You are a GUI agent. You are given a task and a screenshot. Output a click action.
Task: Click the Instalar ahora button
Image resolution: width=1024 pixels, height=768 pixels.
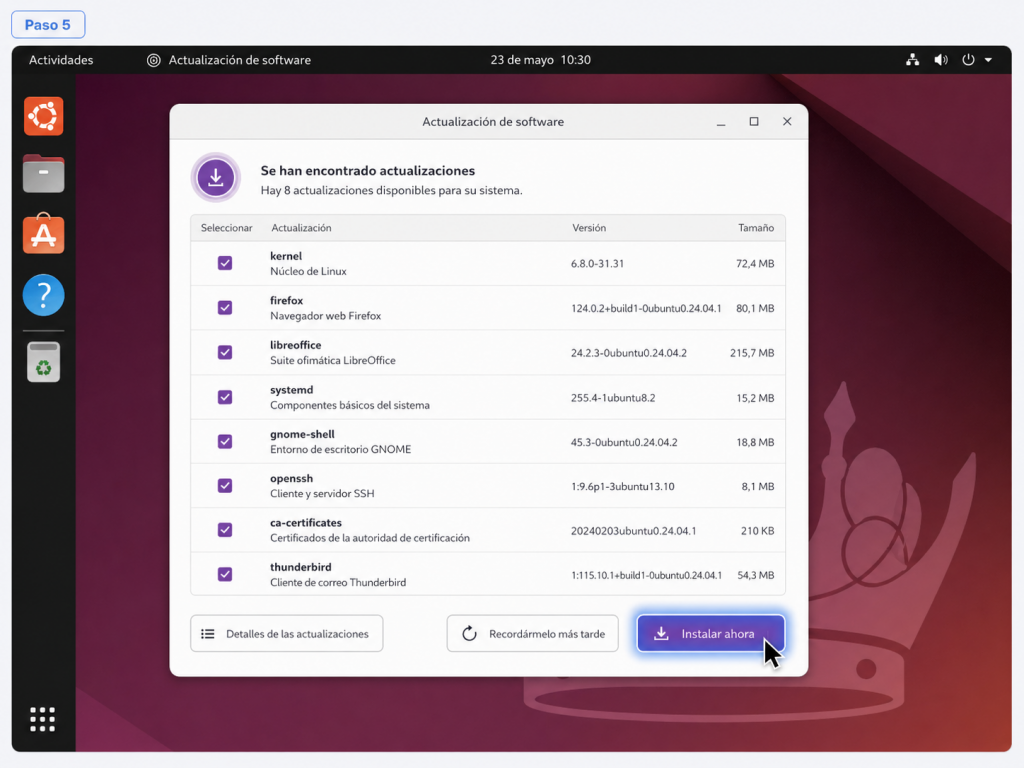click(711, 633)
